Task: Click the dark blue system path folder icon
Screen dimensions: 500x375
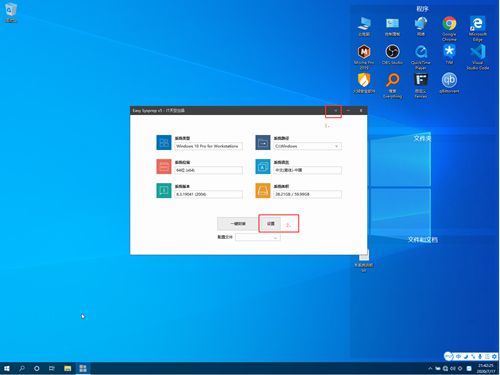Action: click(263, 143)
